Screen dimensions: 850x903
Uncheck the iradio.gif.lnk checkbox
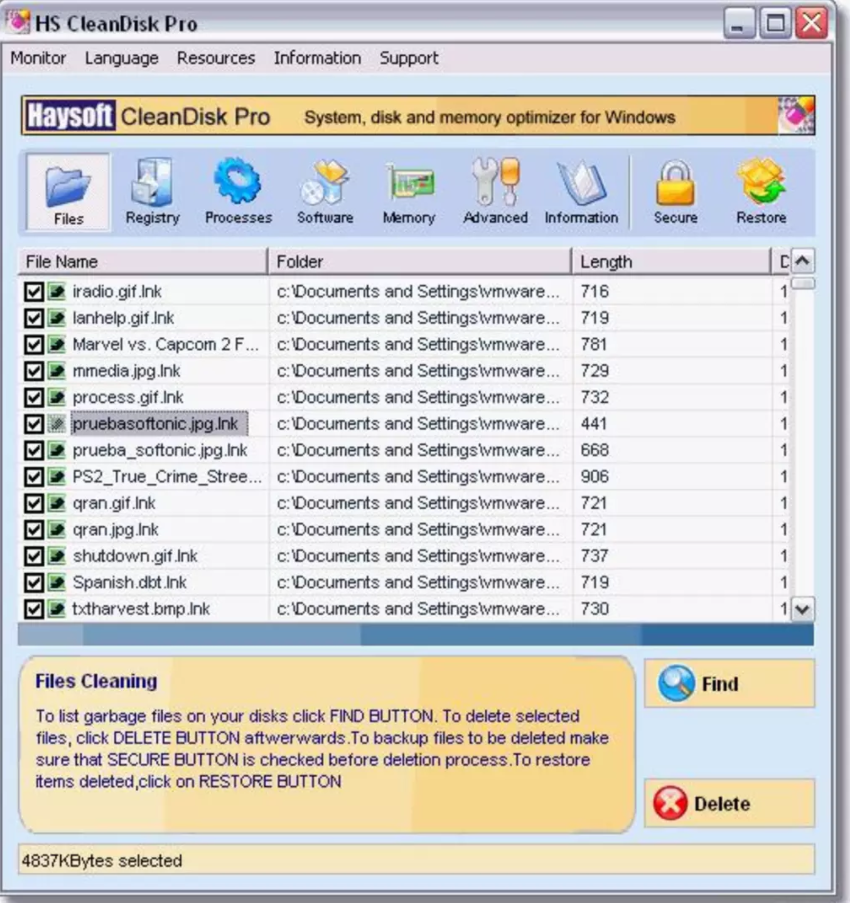click(33, 292)
